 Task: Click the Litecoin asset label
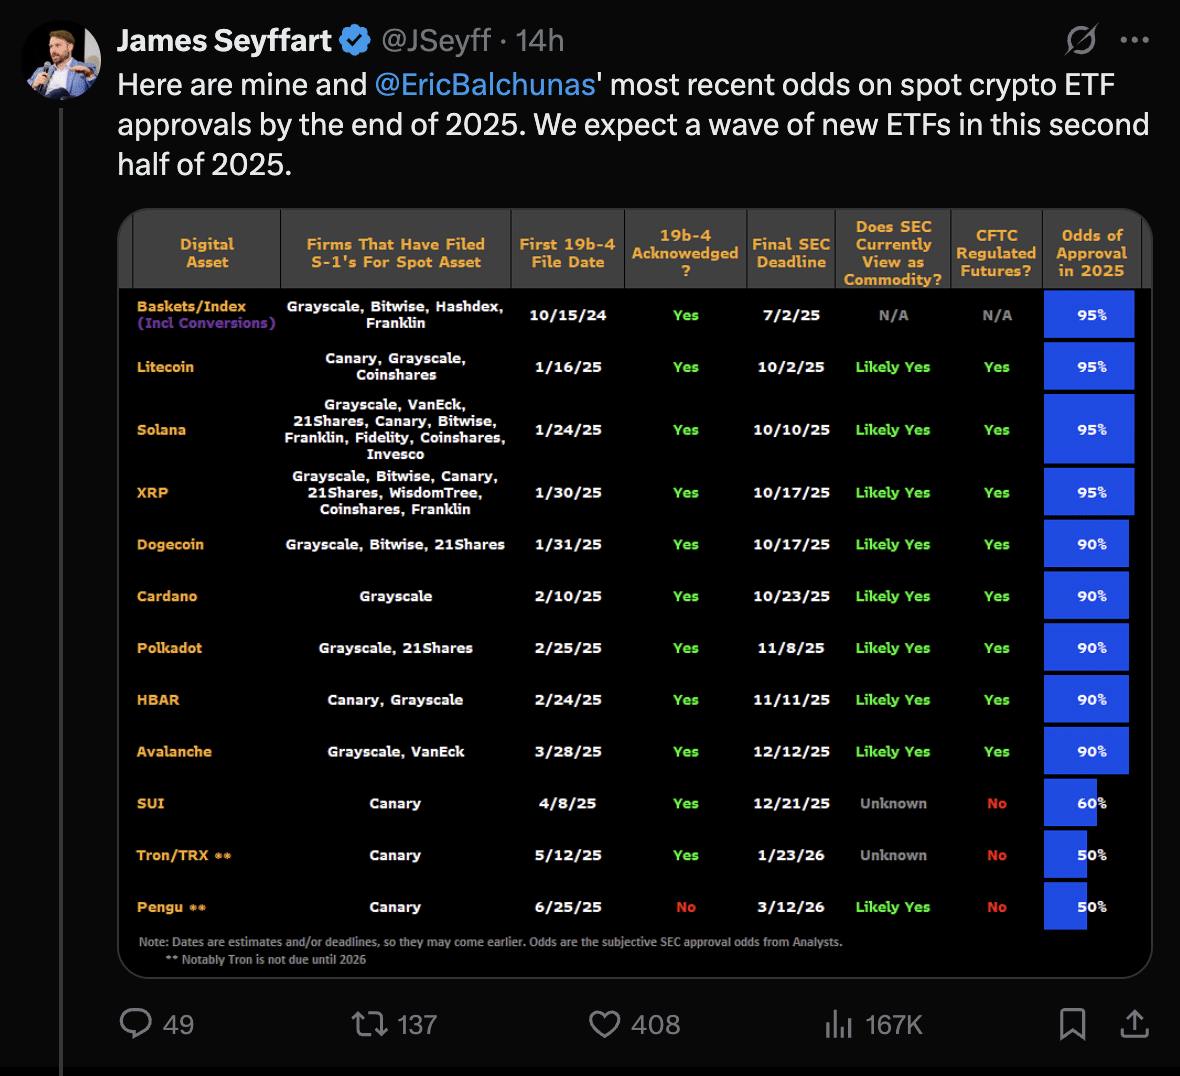tap(166, 367)
